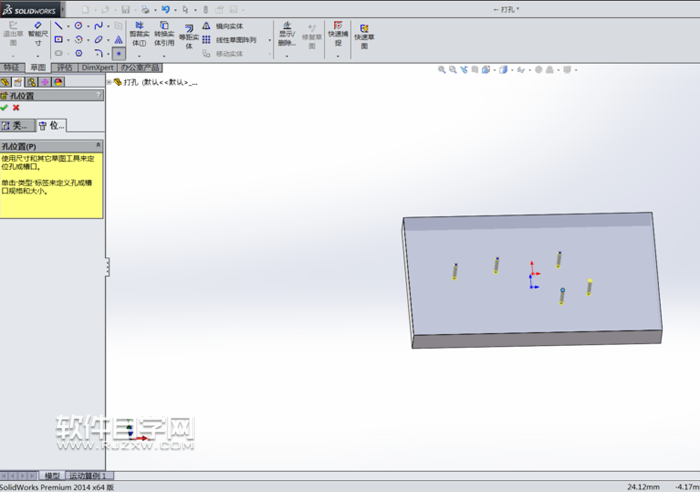Viewport: 700px width, 492px height.
Task: Open dropdown next to the Rectangle tool
Action: pos(68,40)
